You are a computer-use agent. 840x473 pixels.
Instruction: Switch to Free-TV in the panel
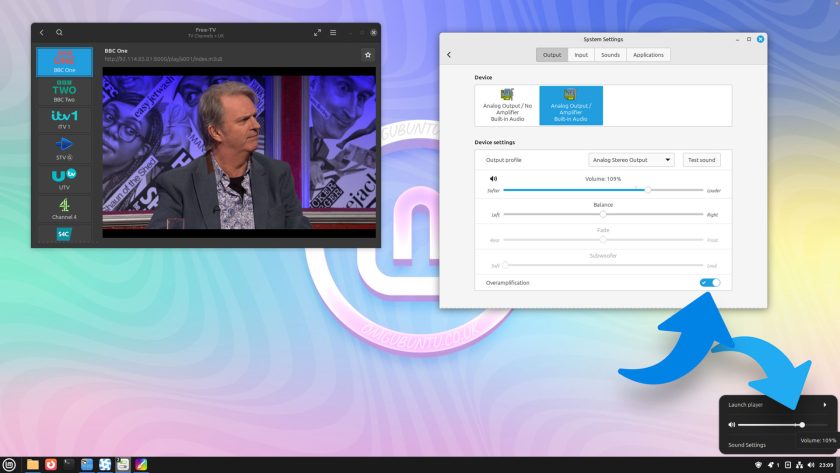[105, 465]
